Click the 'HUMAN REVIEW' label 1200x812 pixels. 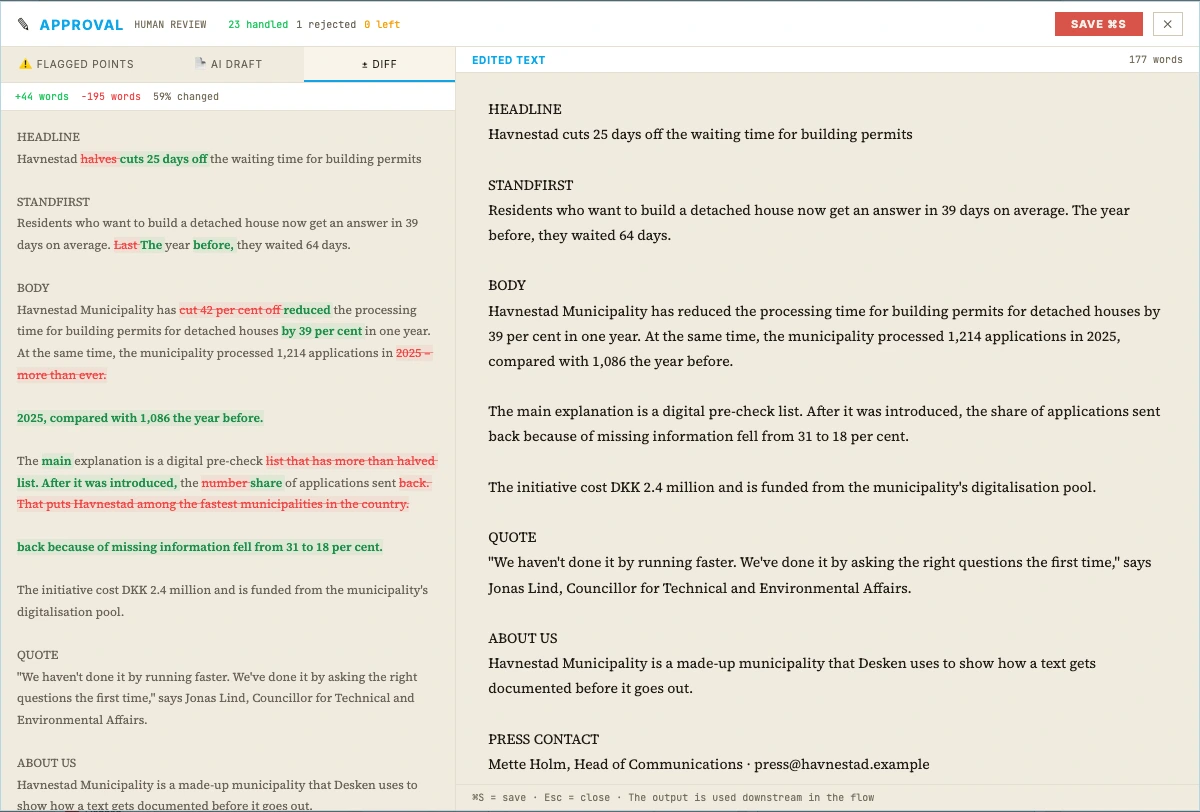[x=171, y=24]
